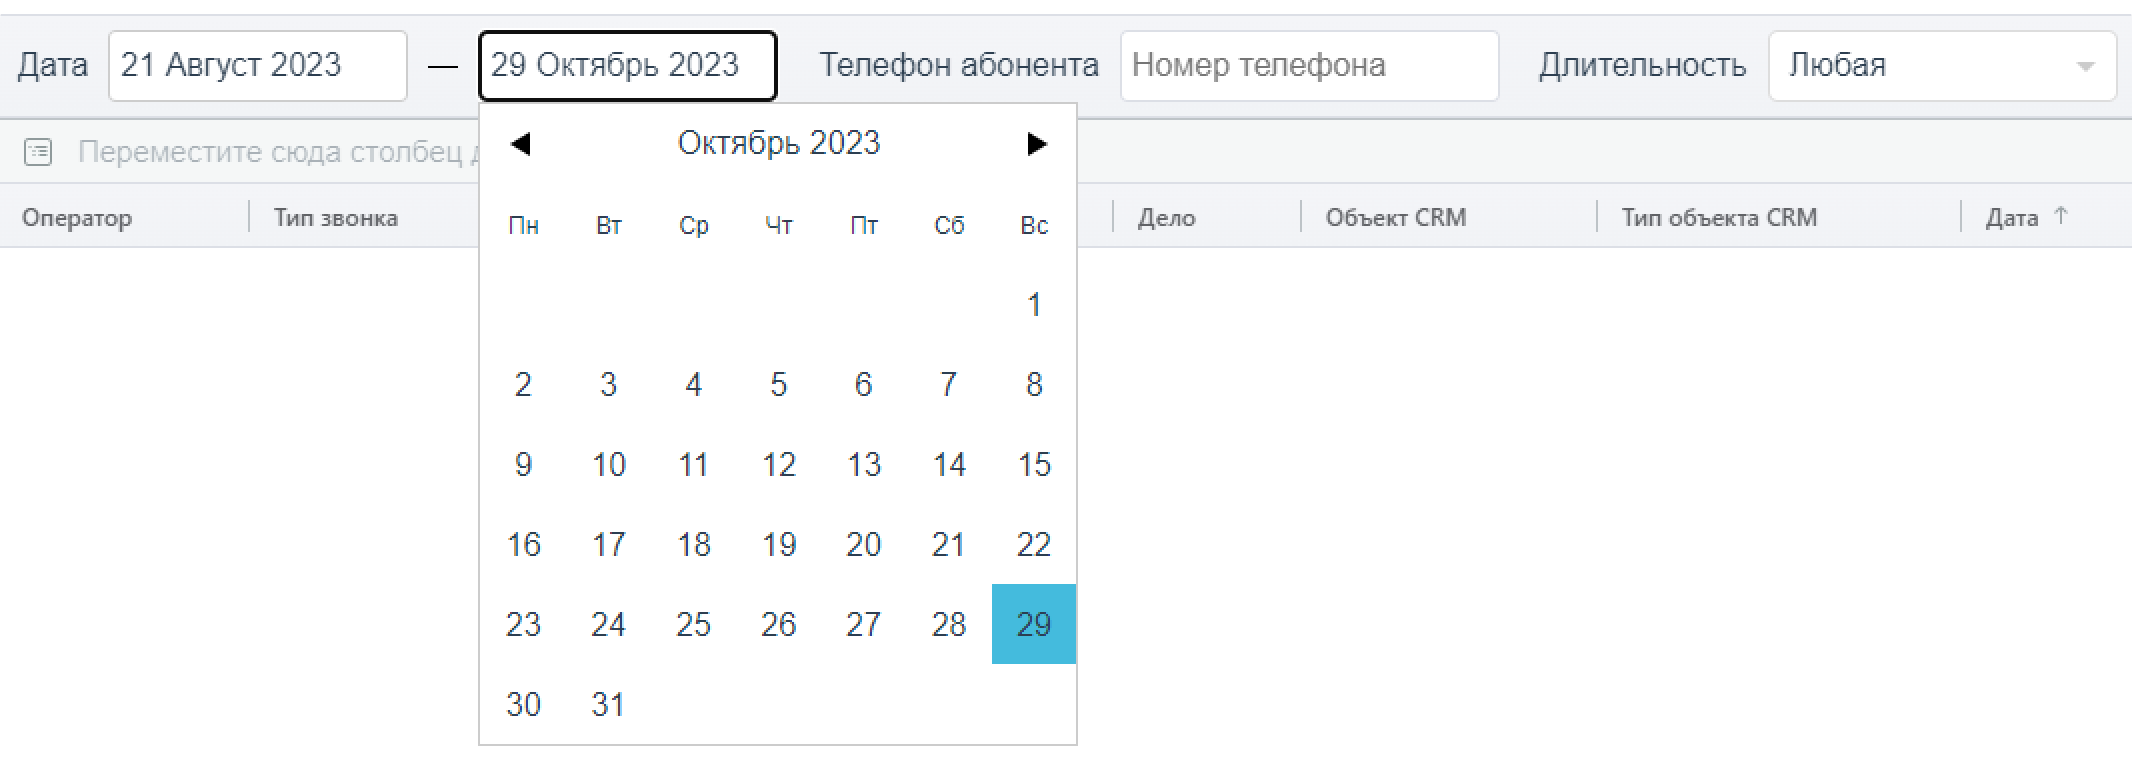Open the Любая duration combo box
Viewport: 2132px width, 780px height.
tap(1920, 66)
